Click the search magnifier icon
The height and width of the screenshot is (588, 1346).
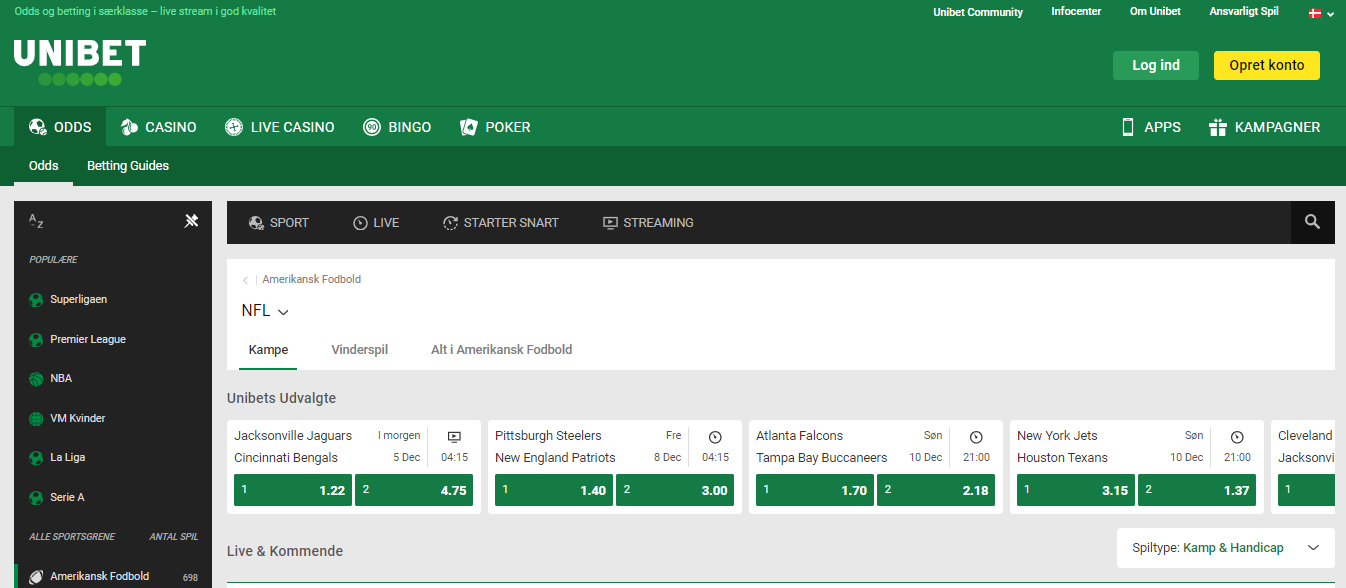(1312, 222)
